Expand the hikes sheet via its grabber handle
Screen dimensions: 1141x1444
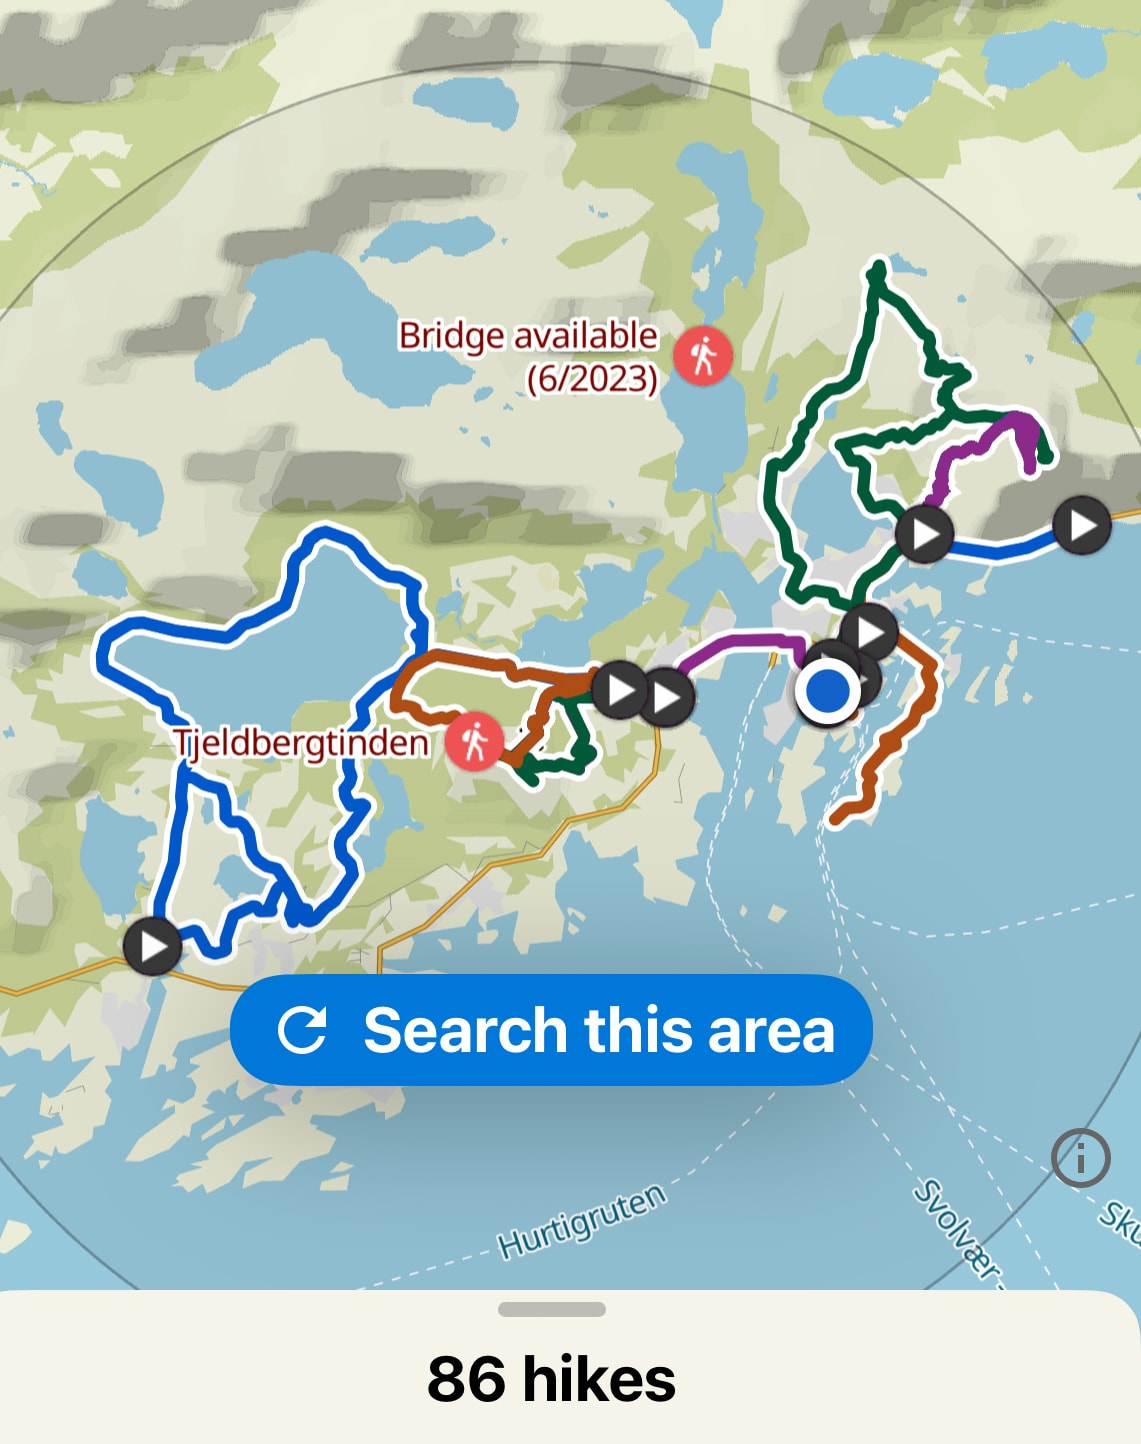[x=552, y=1309]
